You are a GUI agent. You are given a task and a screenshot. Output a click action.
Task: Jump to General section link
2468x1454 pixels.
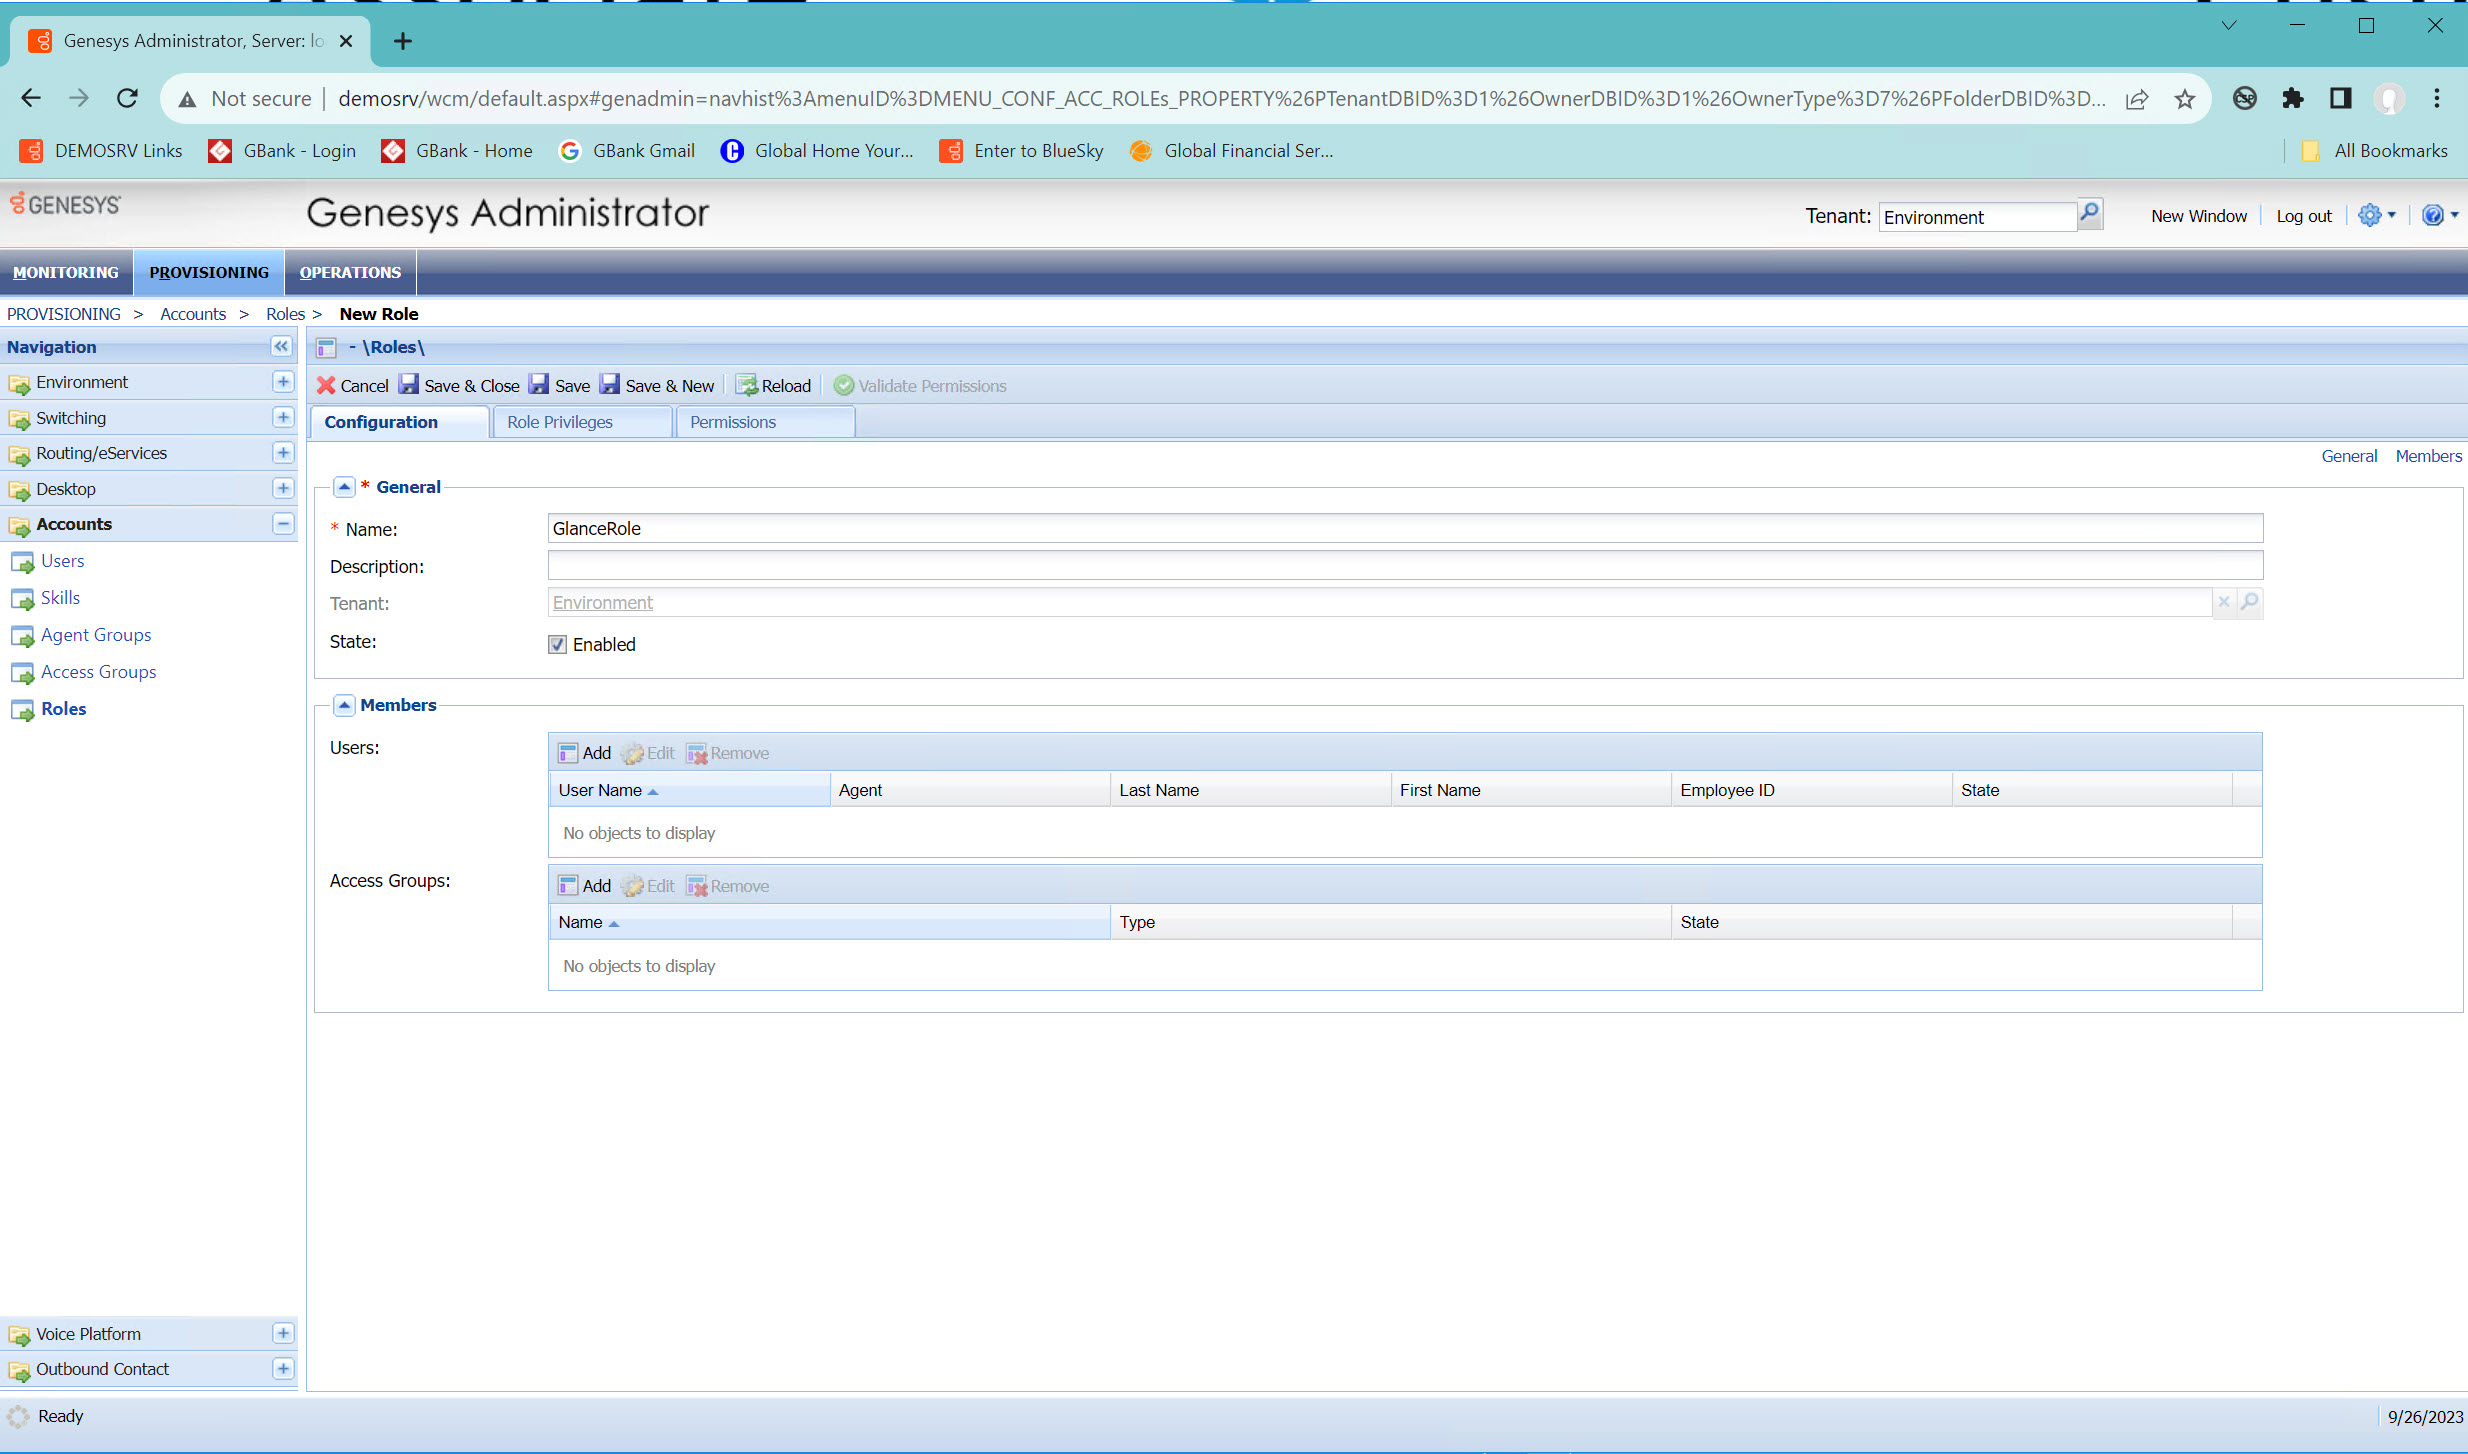[2348, 456]
